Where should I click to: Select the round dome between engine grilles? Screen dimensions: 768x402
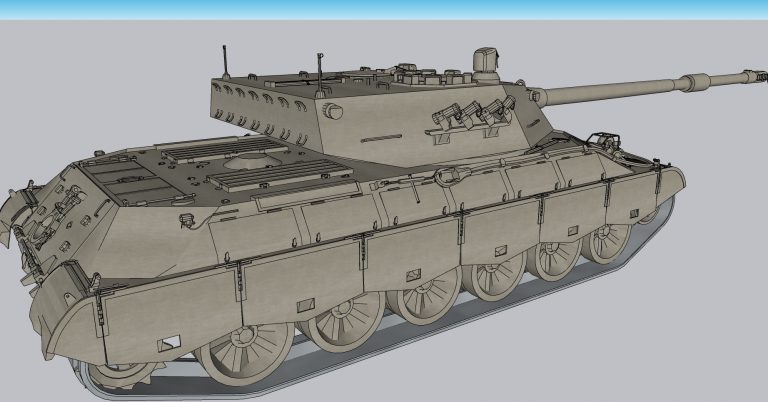tap(252, 161)
